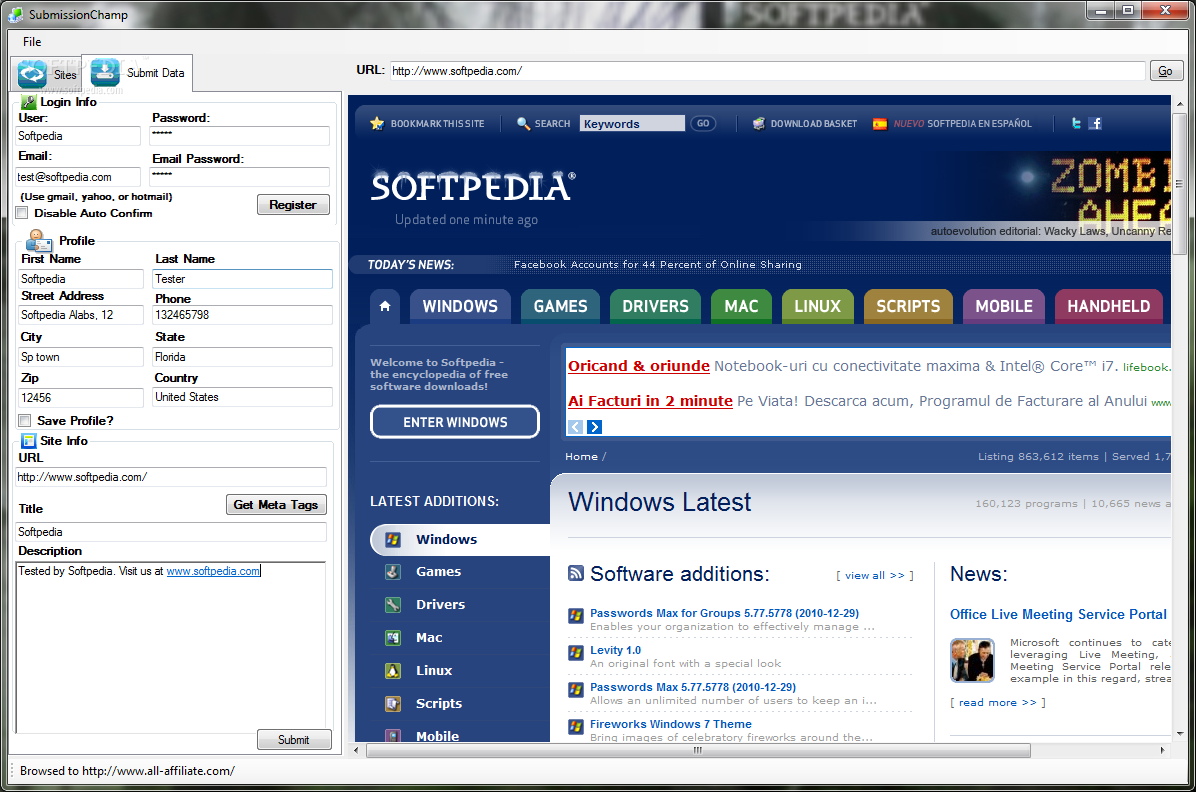Click Get Meta Tags button
The height and width of the screenshot is (792, 1196).
(276, 504)
